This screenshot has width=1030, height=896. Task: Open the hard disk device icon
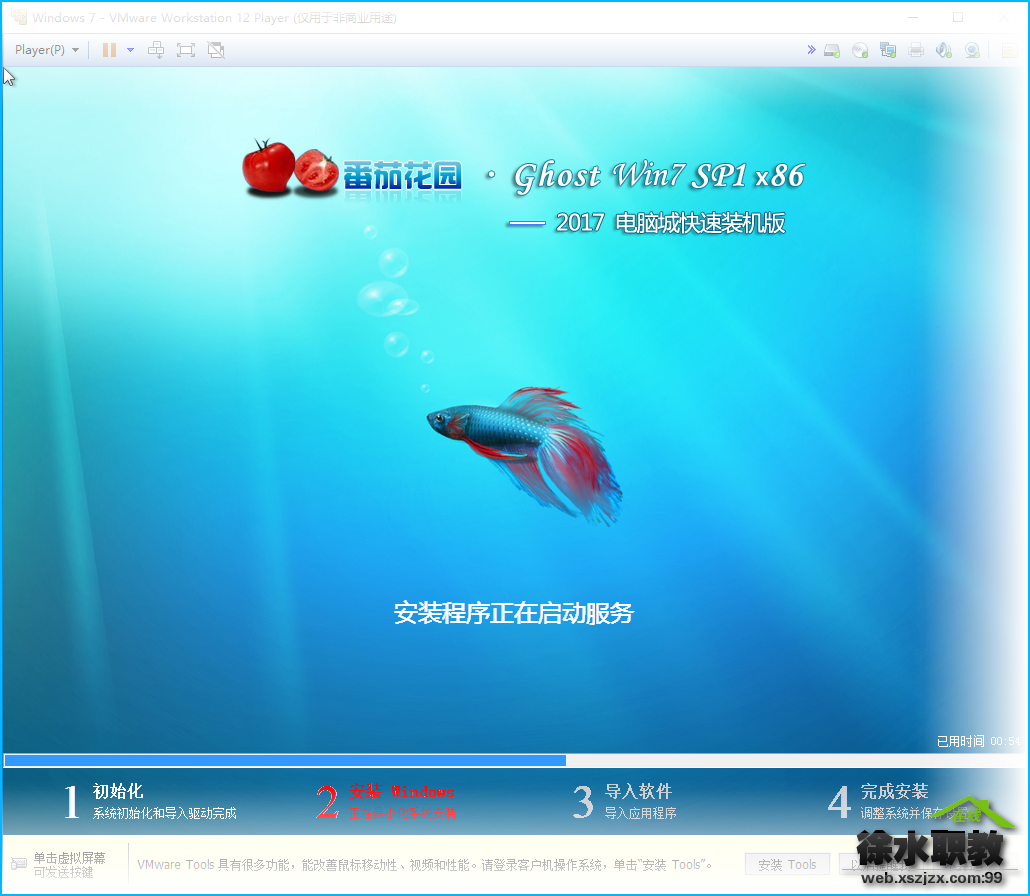click(832, 50)
